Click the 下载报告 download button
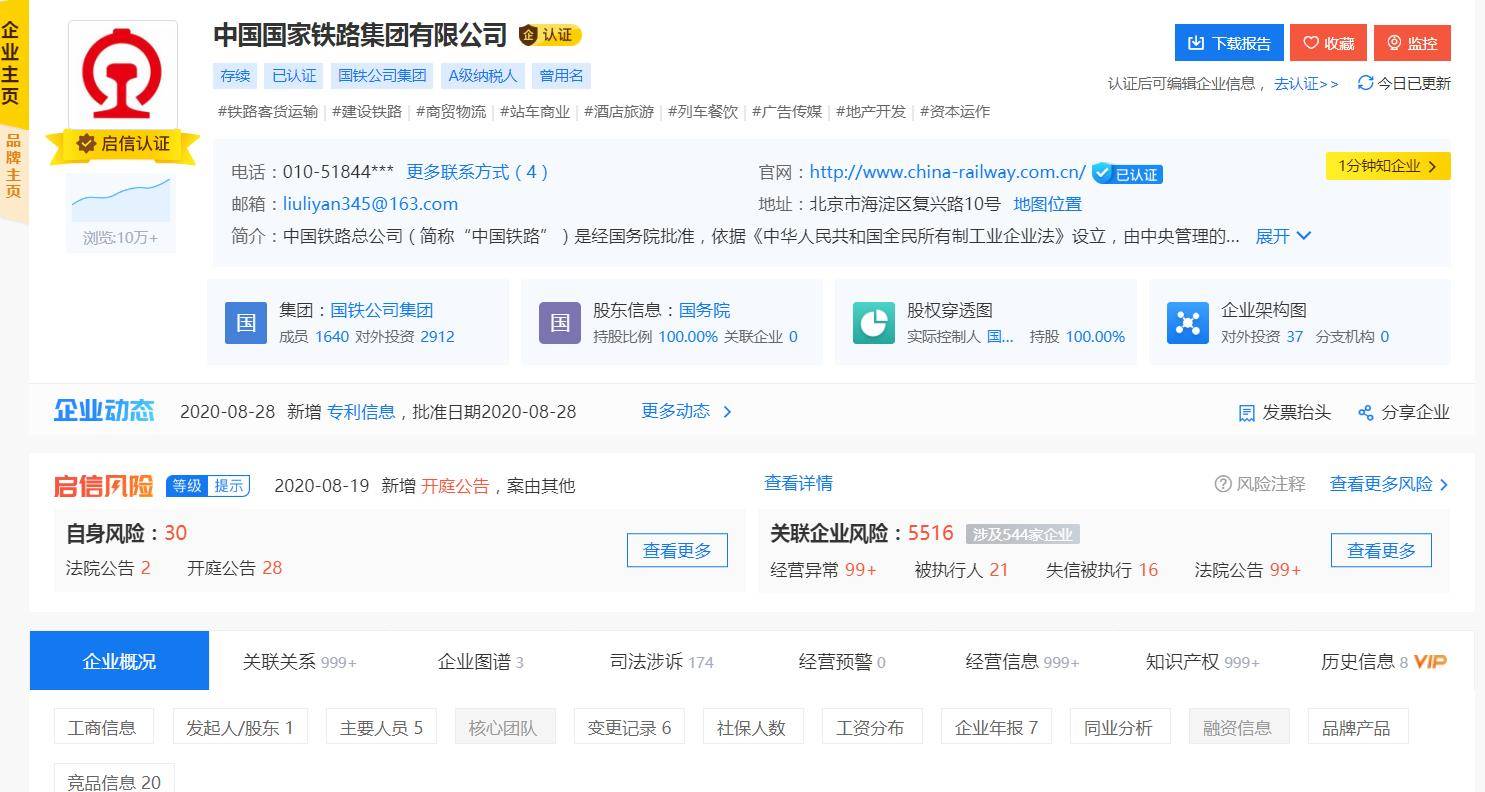The height and width of the screenshot is (792, 1485). pyautogui.click(x=1228, y=43)
